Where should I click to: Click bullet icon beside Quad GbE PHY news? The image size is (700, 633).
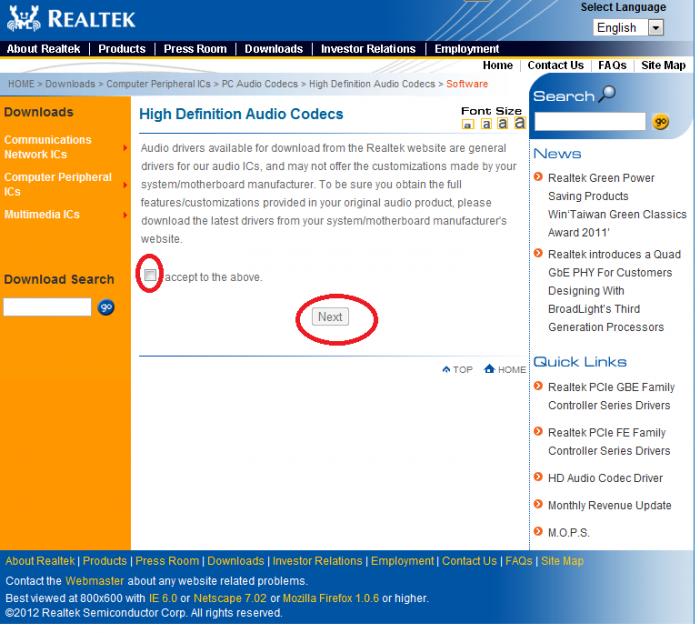click(538, 254)
